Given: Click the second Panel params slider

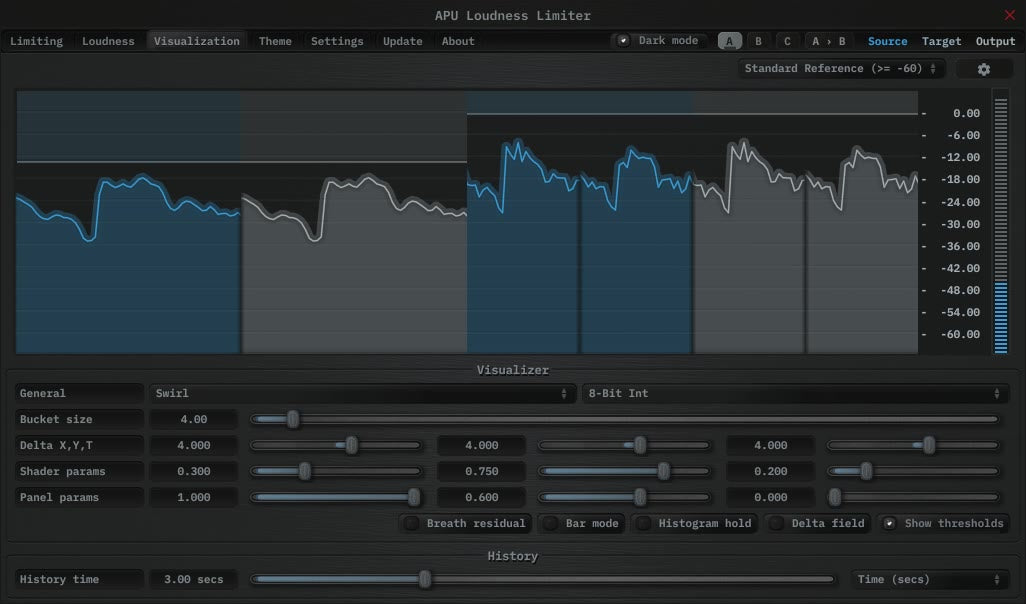Looking at the screenshot, I should [x=624, y=497].
